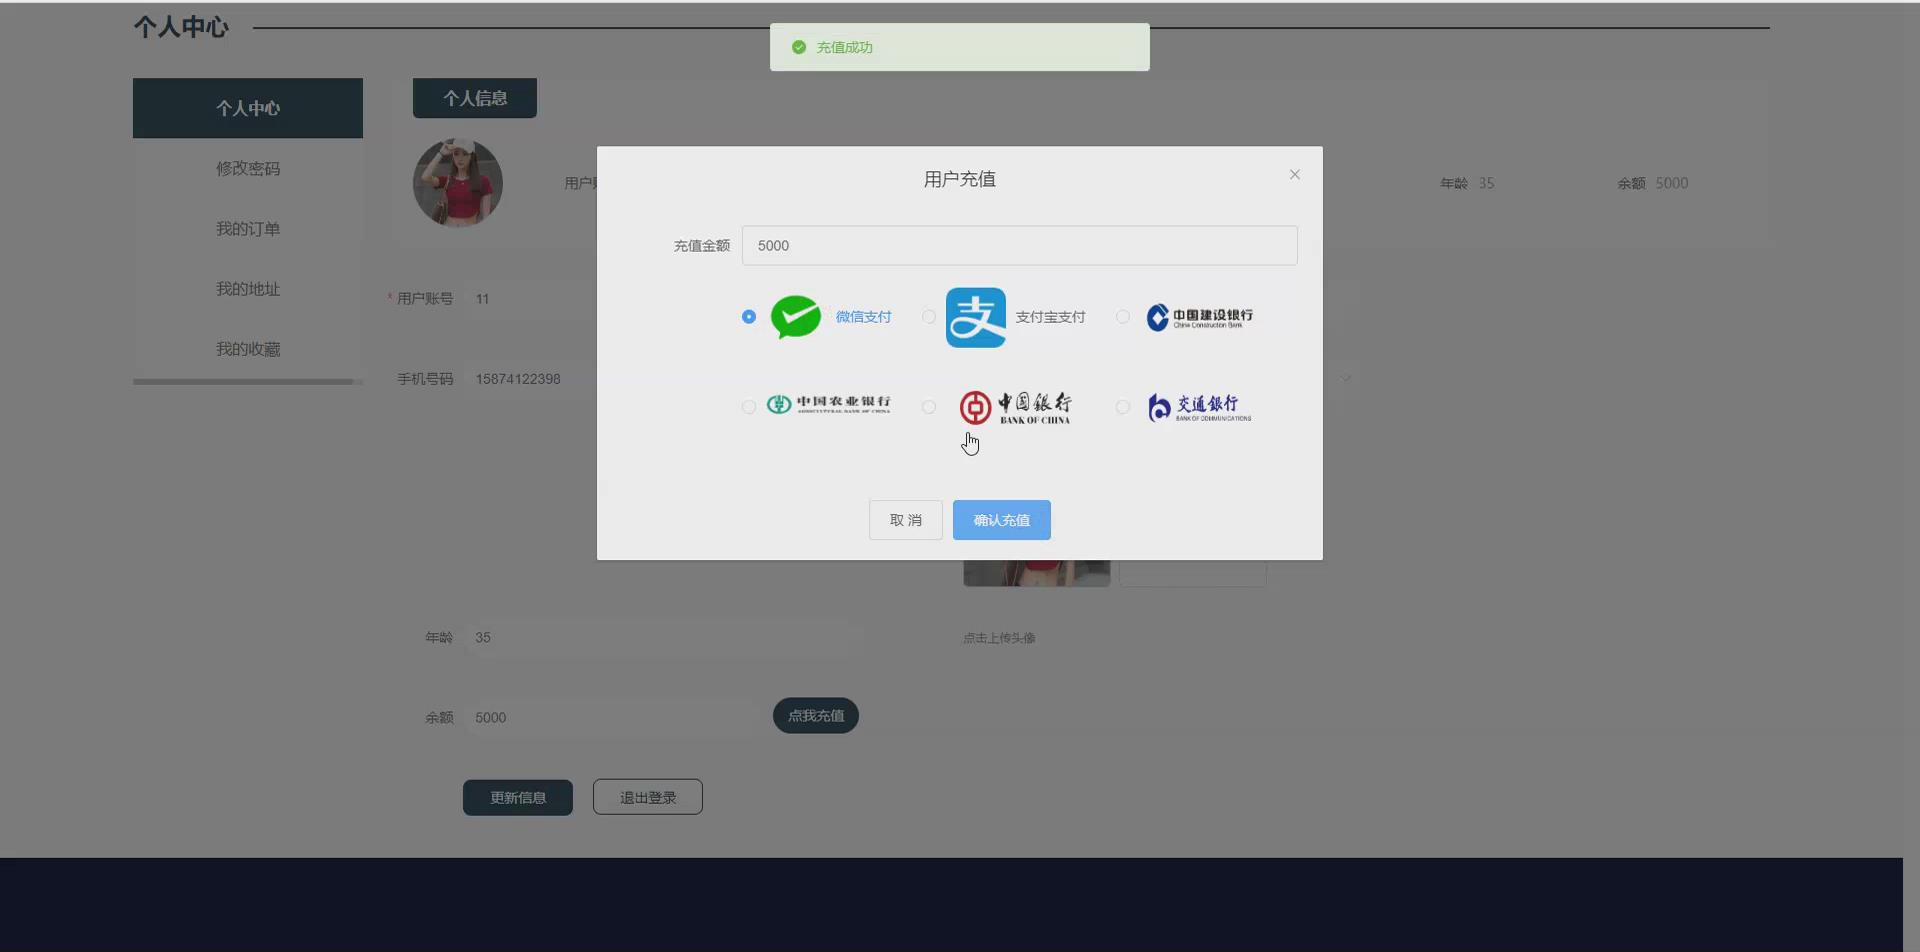Click the Bank of Communications logo
The image size is (1920, 952).
[1199, 407]
